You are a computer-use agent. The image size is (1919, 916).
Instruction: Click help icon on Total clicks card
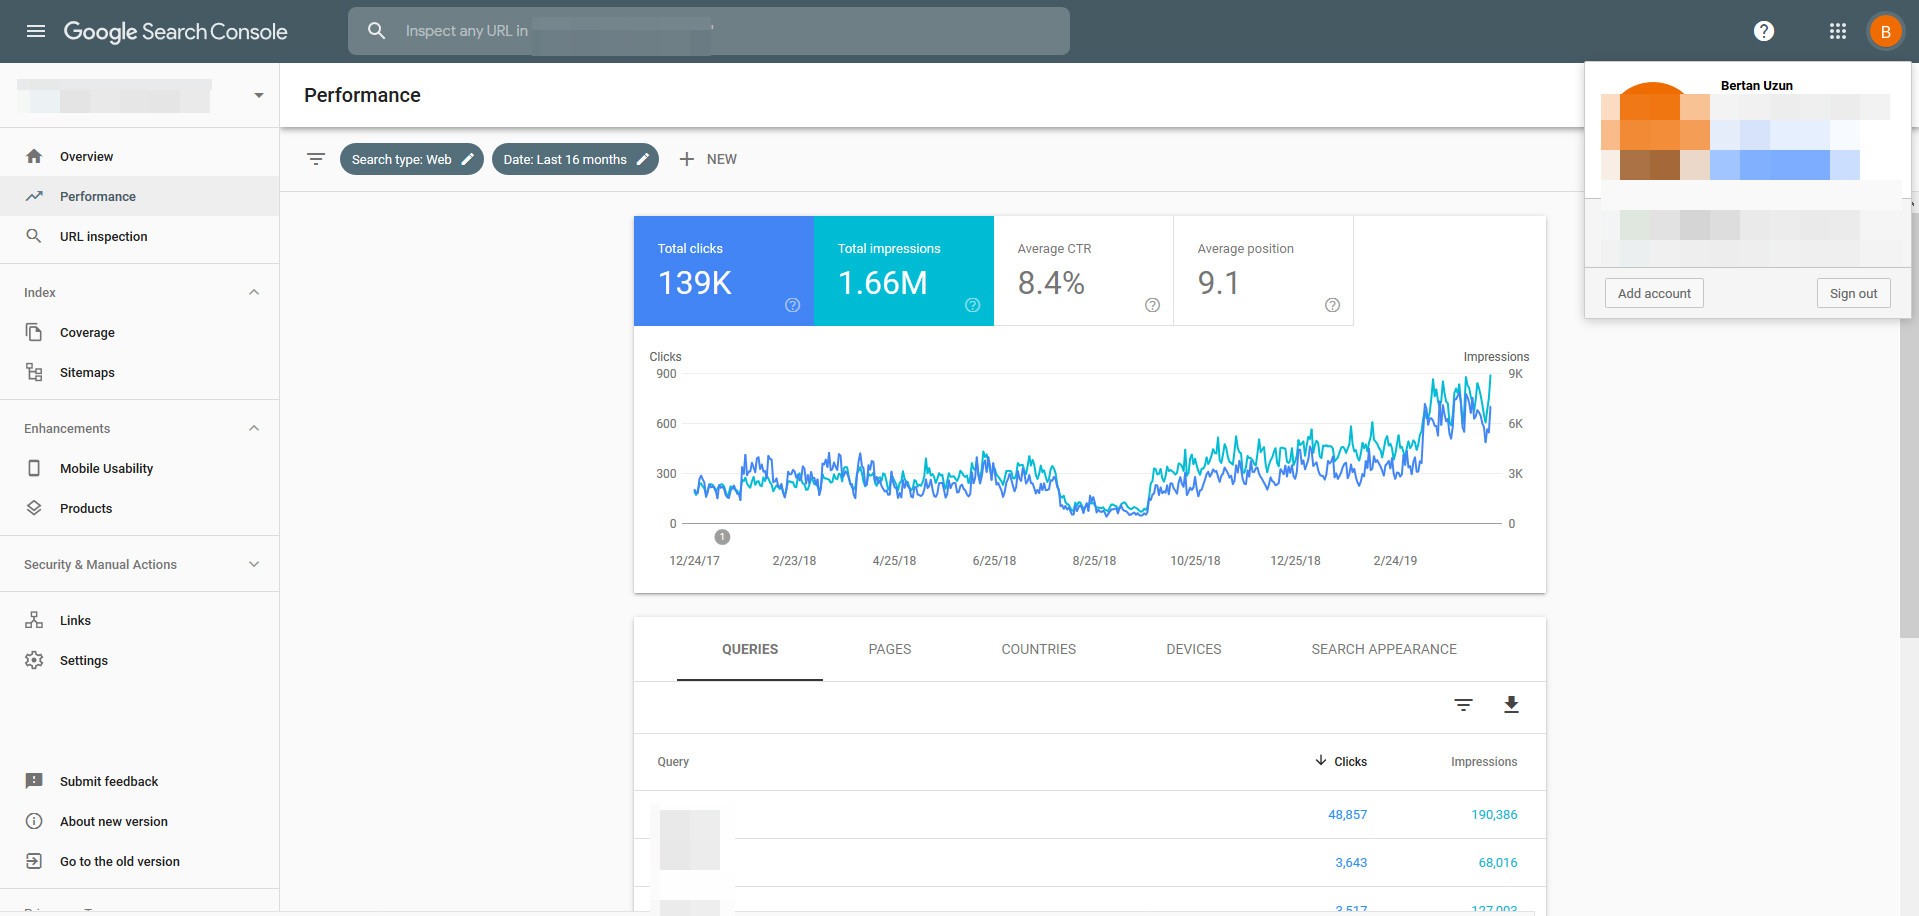(x=792, y=305)
